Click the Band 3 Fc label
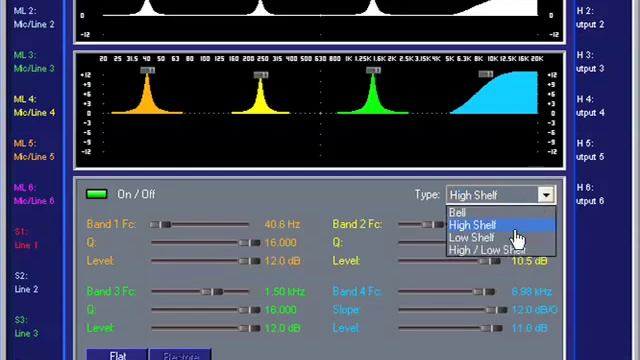 pos(111,291)
